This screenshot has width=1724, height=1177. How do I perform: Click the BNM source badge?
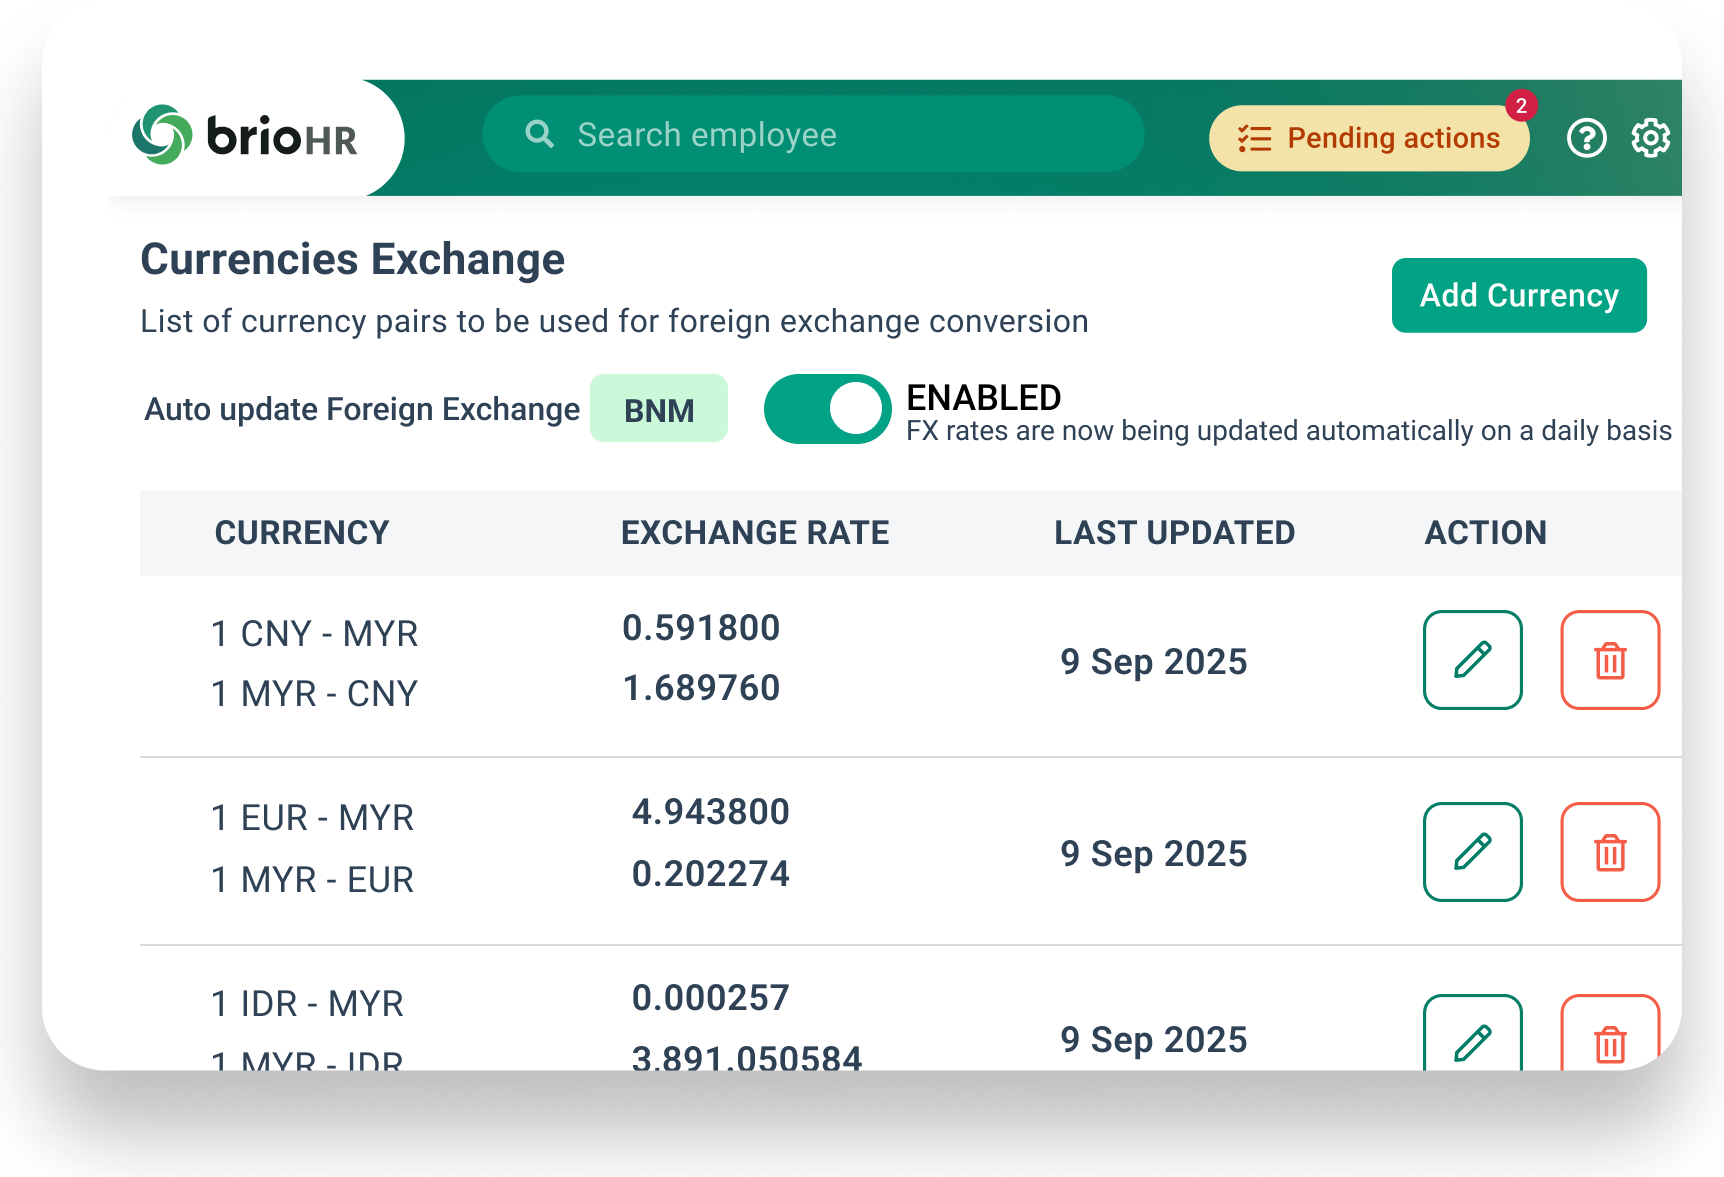point(658,409)
